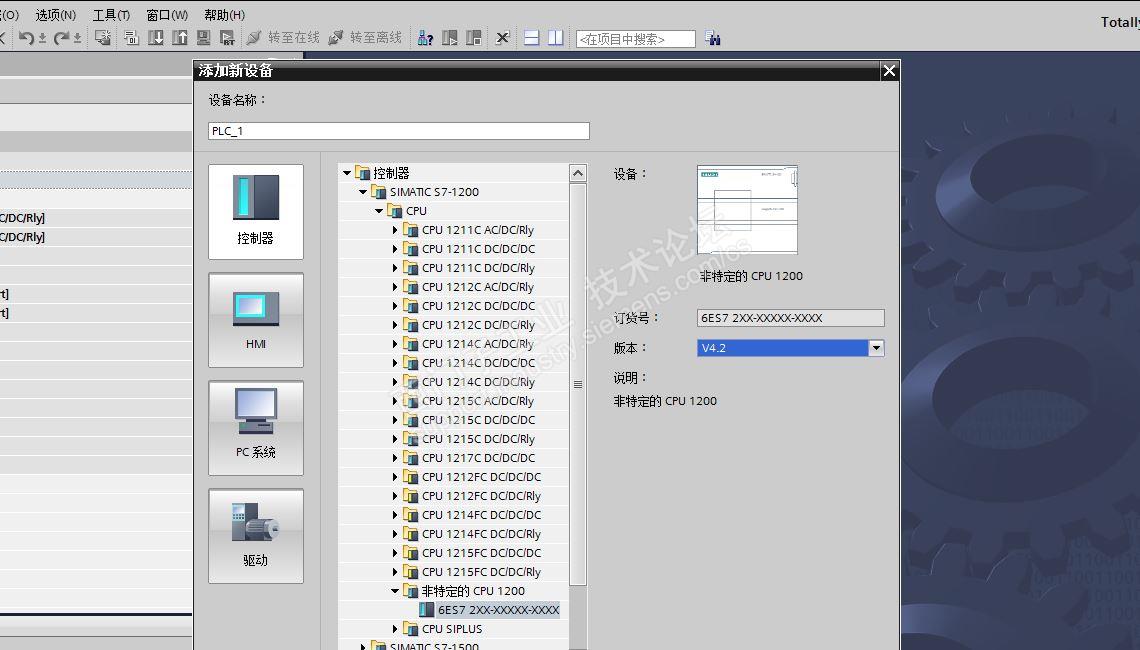
Task: Click the device name field PLC_1
Action: (398, 131)
